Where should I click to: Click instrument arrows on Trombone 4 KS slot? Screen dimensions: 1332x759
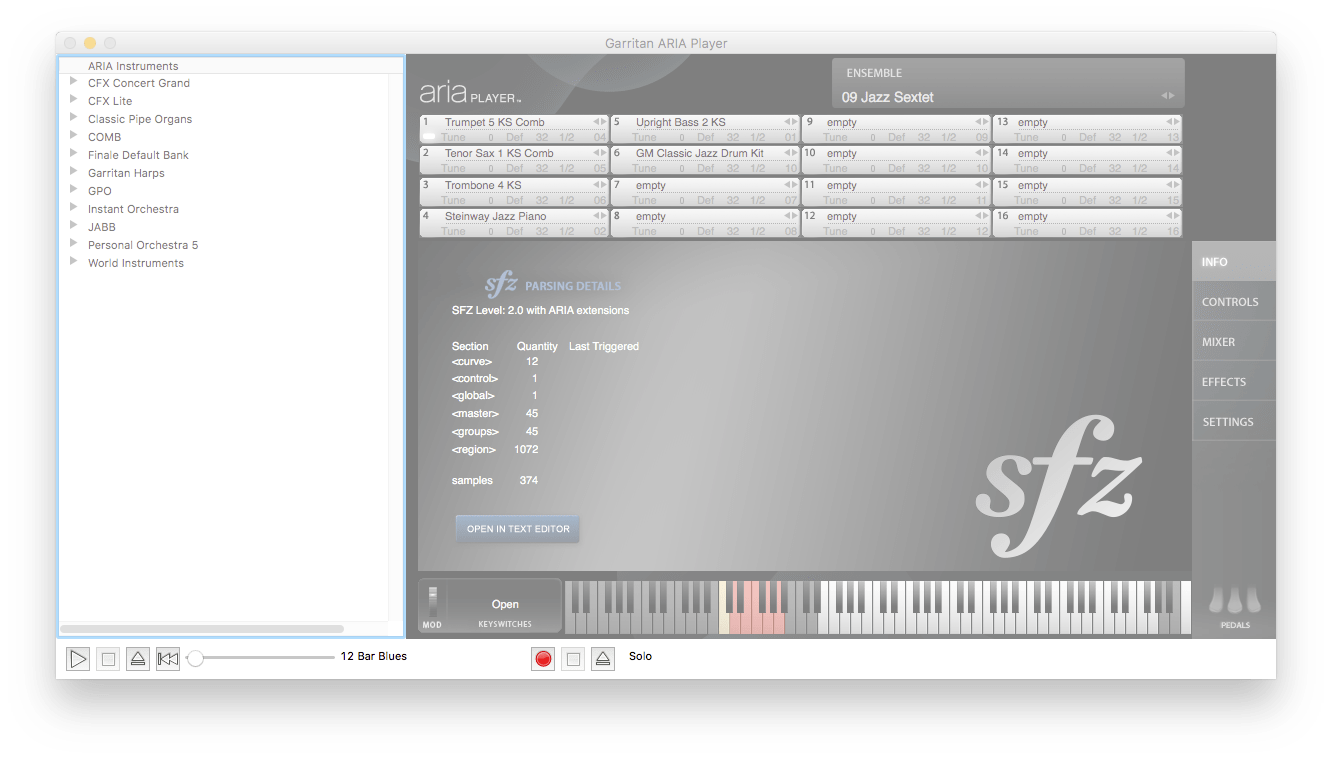click(x=599, y=185)
